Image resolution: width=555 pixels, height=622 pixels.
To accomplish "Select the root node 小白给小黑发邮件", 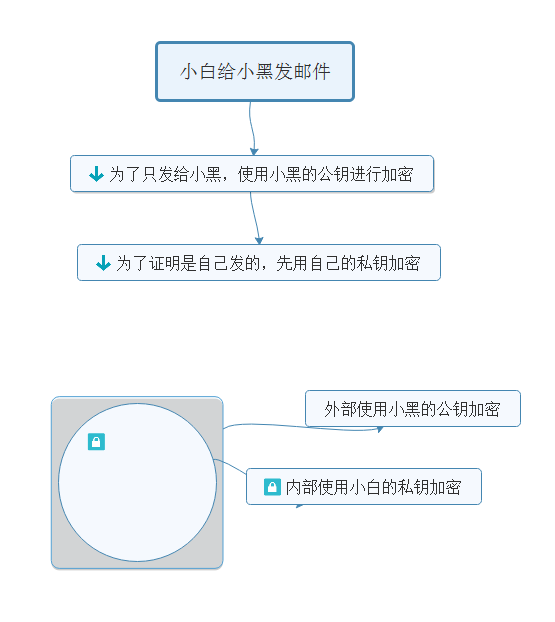I will [x=255, y=71].
